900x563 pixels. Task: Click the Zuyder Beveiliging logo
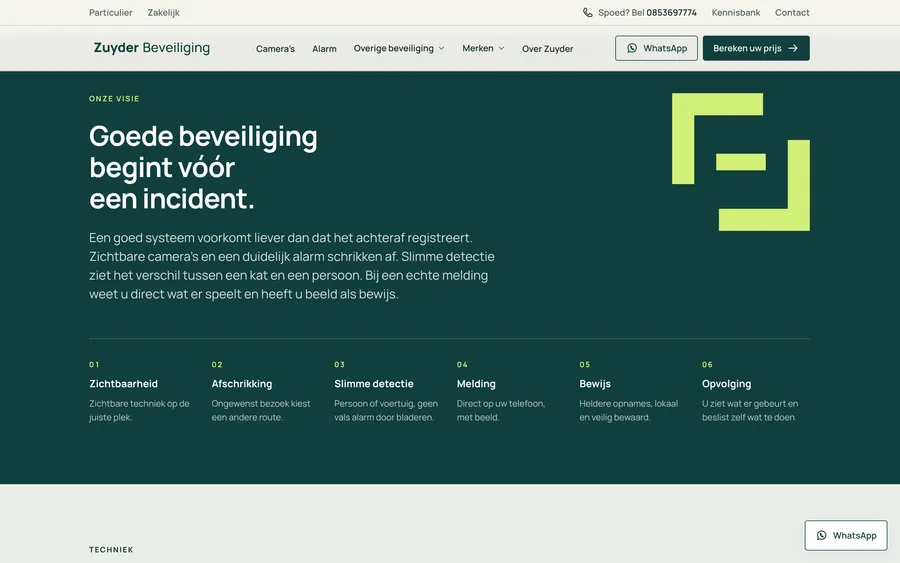pos(152,48)
